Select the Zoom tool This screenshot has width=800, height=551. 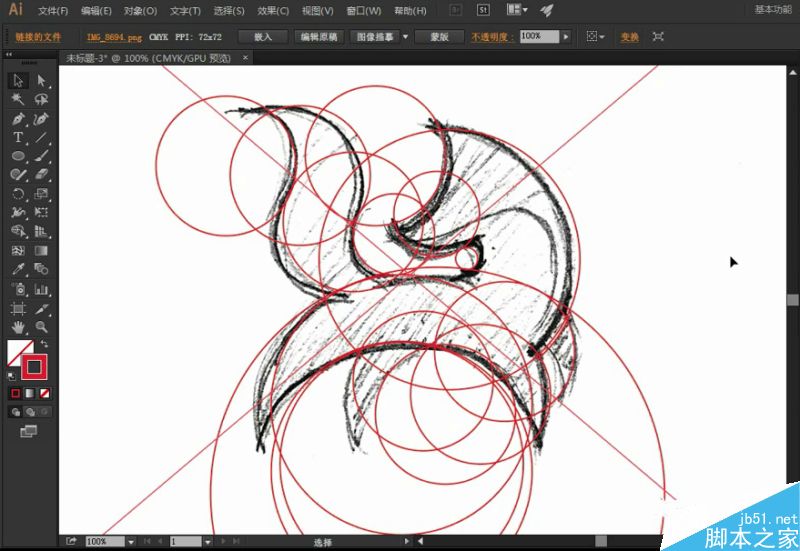[x=41, y=327]
